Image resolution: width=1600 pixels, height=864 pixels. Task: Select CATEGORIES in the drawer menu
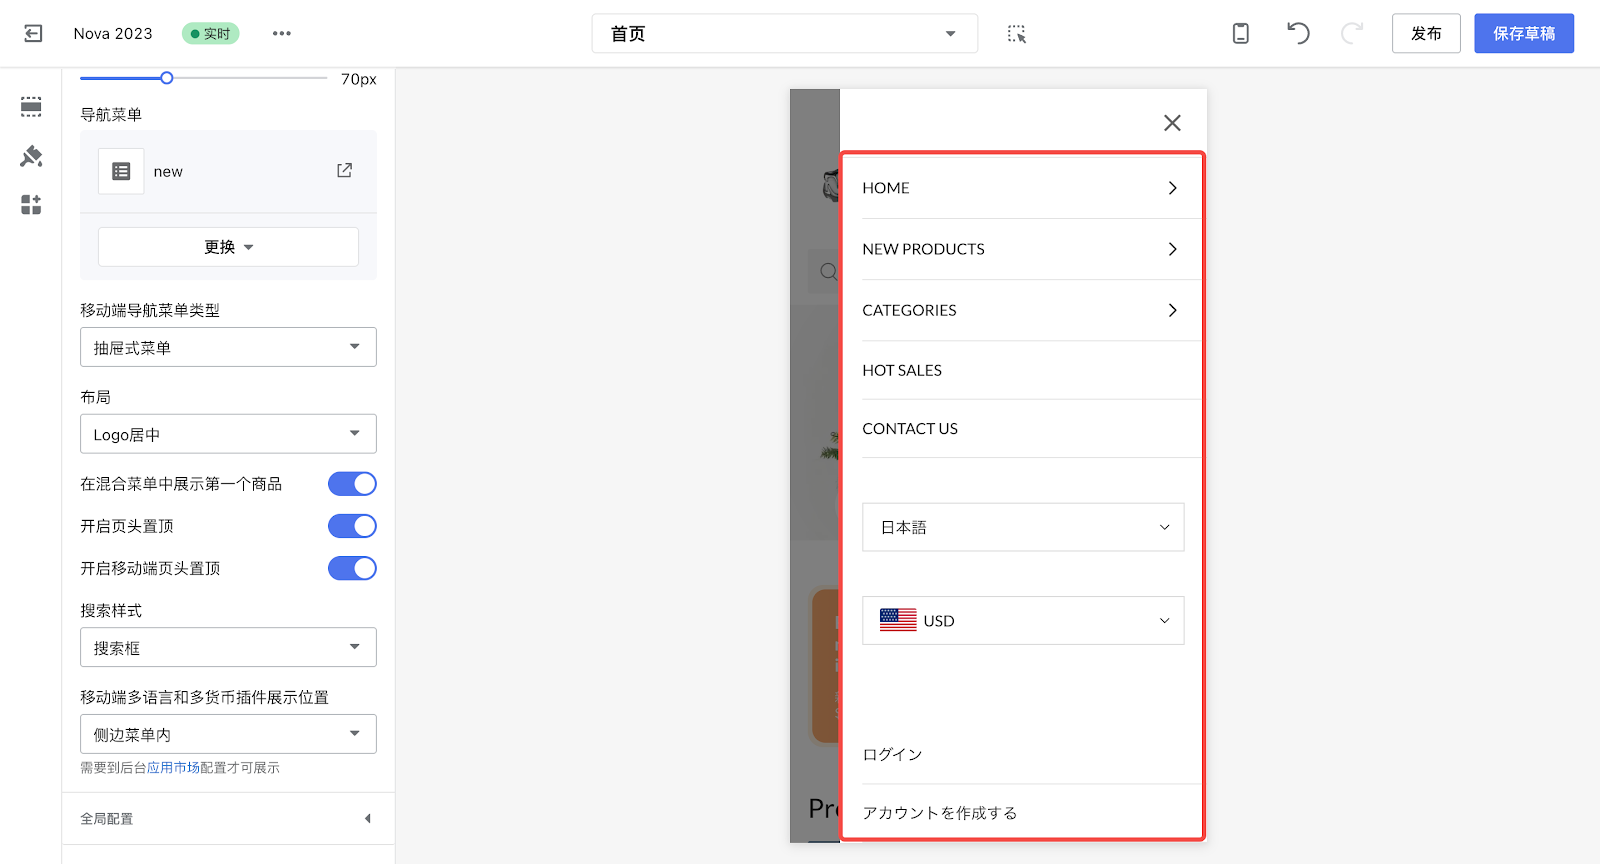point(1020,310)
